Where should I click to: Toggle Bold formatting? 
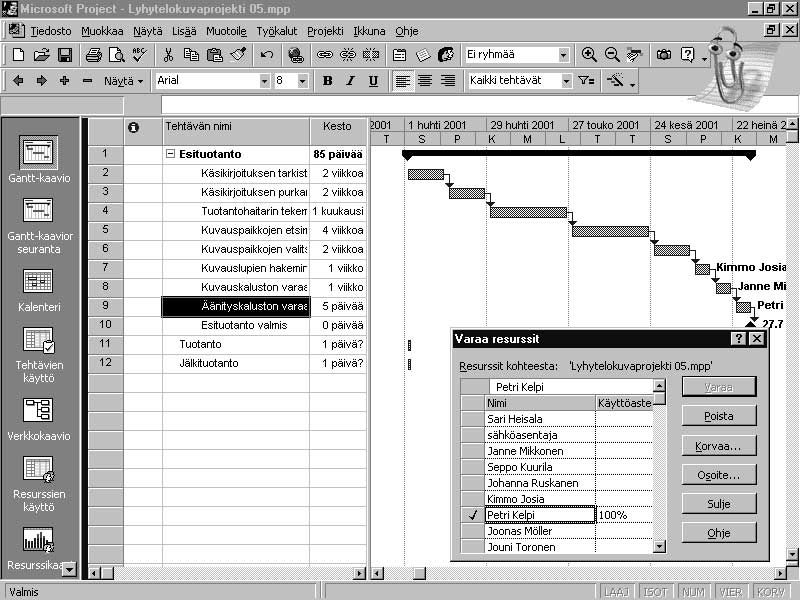click(328, 81)
